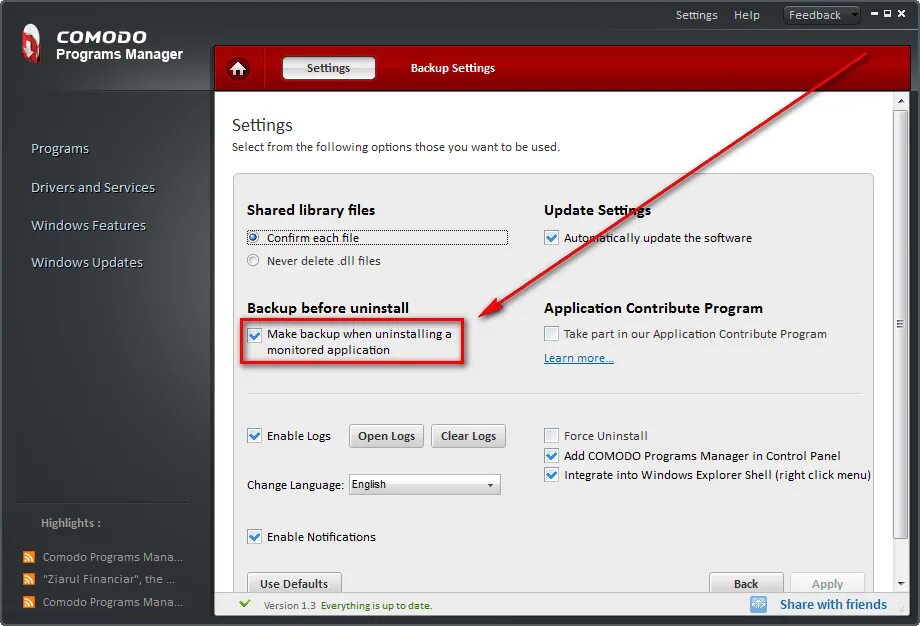The width and height of the screenshot is (920, 626).
Task: Click the Apply button
Action: (x=827, y=583)
